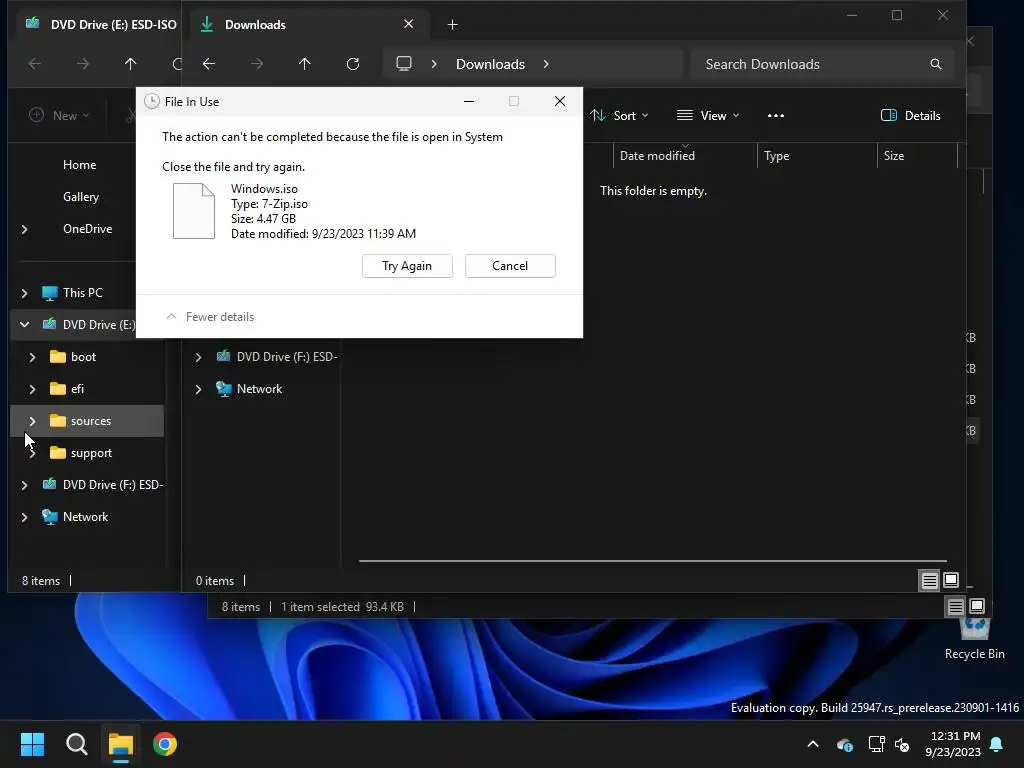Click File Explorer on the taskbar

[x=121, y=744]
